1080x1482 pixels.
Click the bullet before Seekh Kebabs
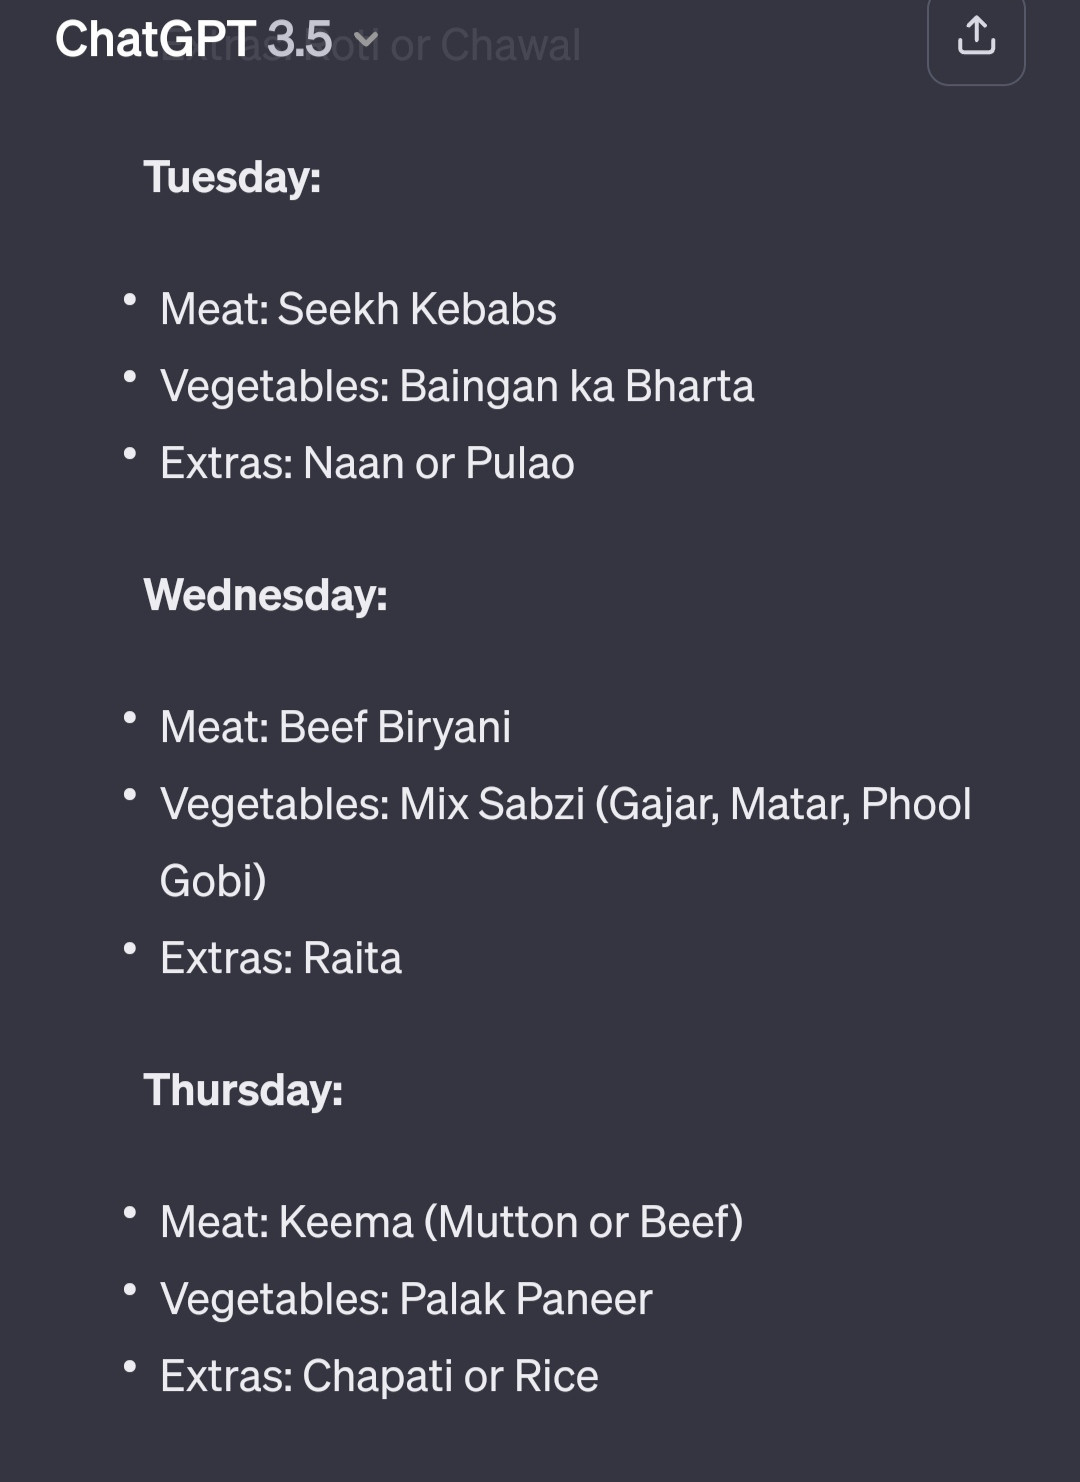[x=129, y=299]
